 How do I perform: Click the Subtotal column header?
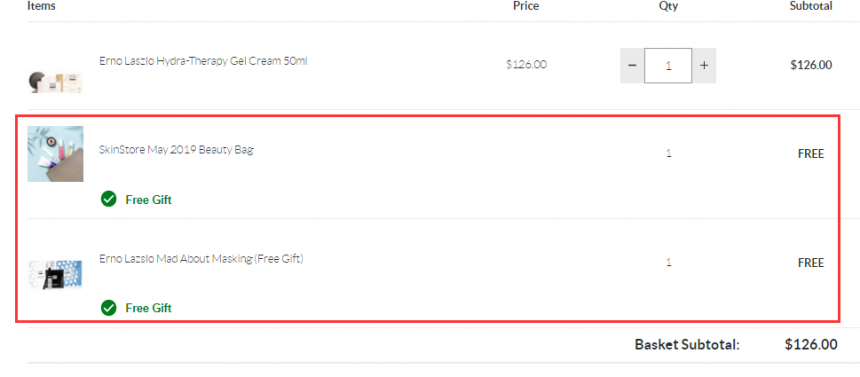[x=811, y=6]
